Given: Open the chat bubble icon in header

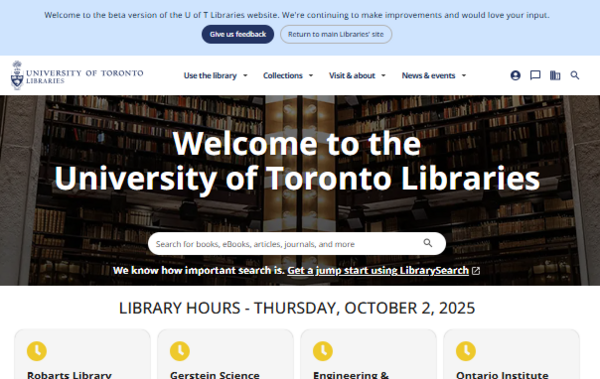Looking at the screenshot, I should (x=535, y=75).
